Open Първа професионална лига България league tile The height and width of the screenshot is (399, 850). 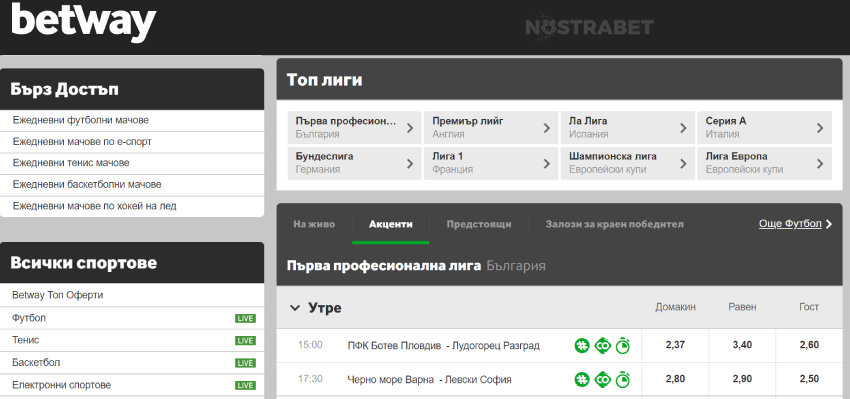click(355, 127)
